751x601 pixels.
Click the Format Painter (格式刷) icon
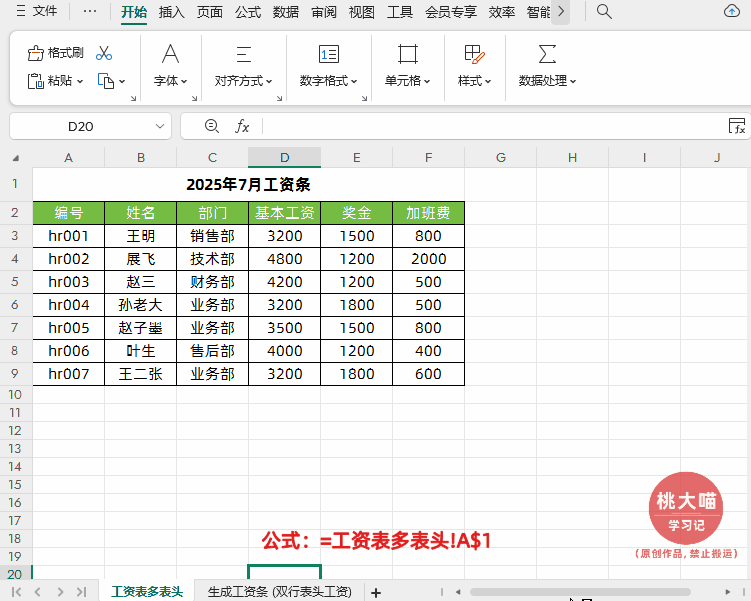[x=35, y=53]
